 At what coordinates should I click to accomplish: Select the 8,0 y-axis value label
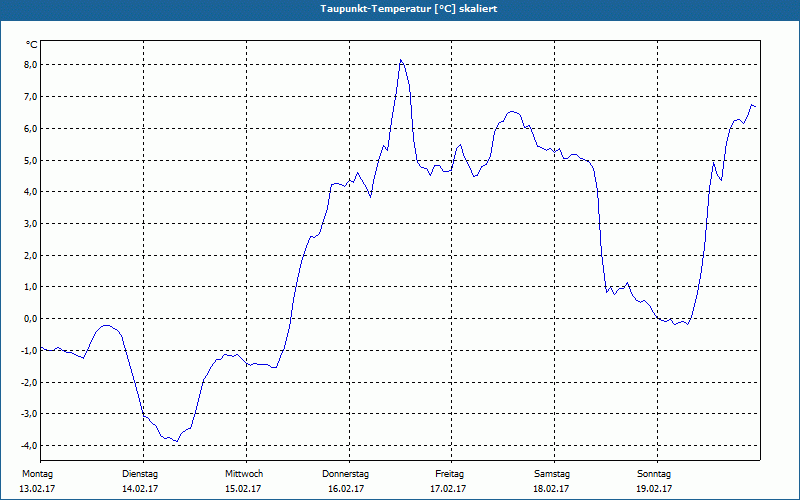(29, 65)
